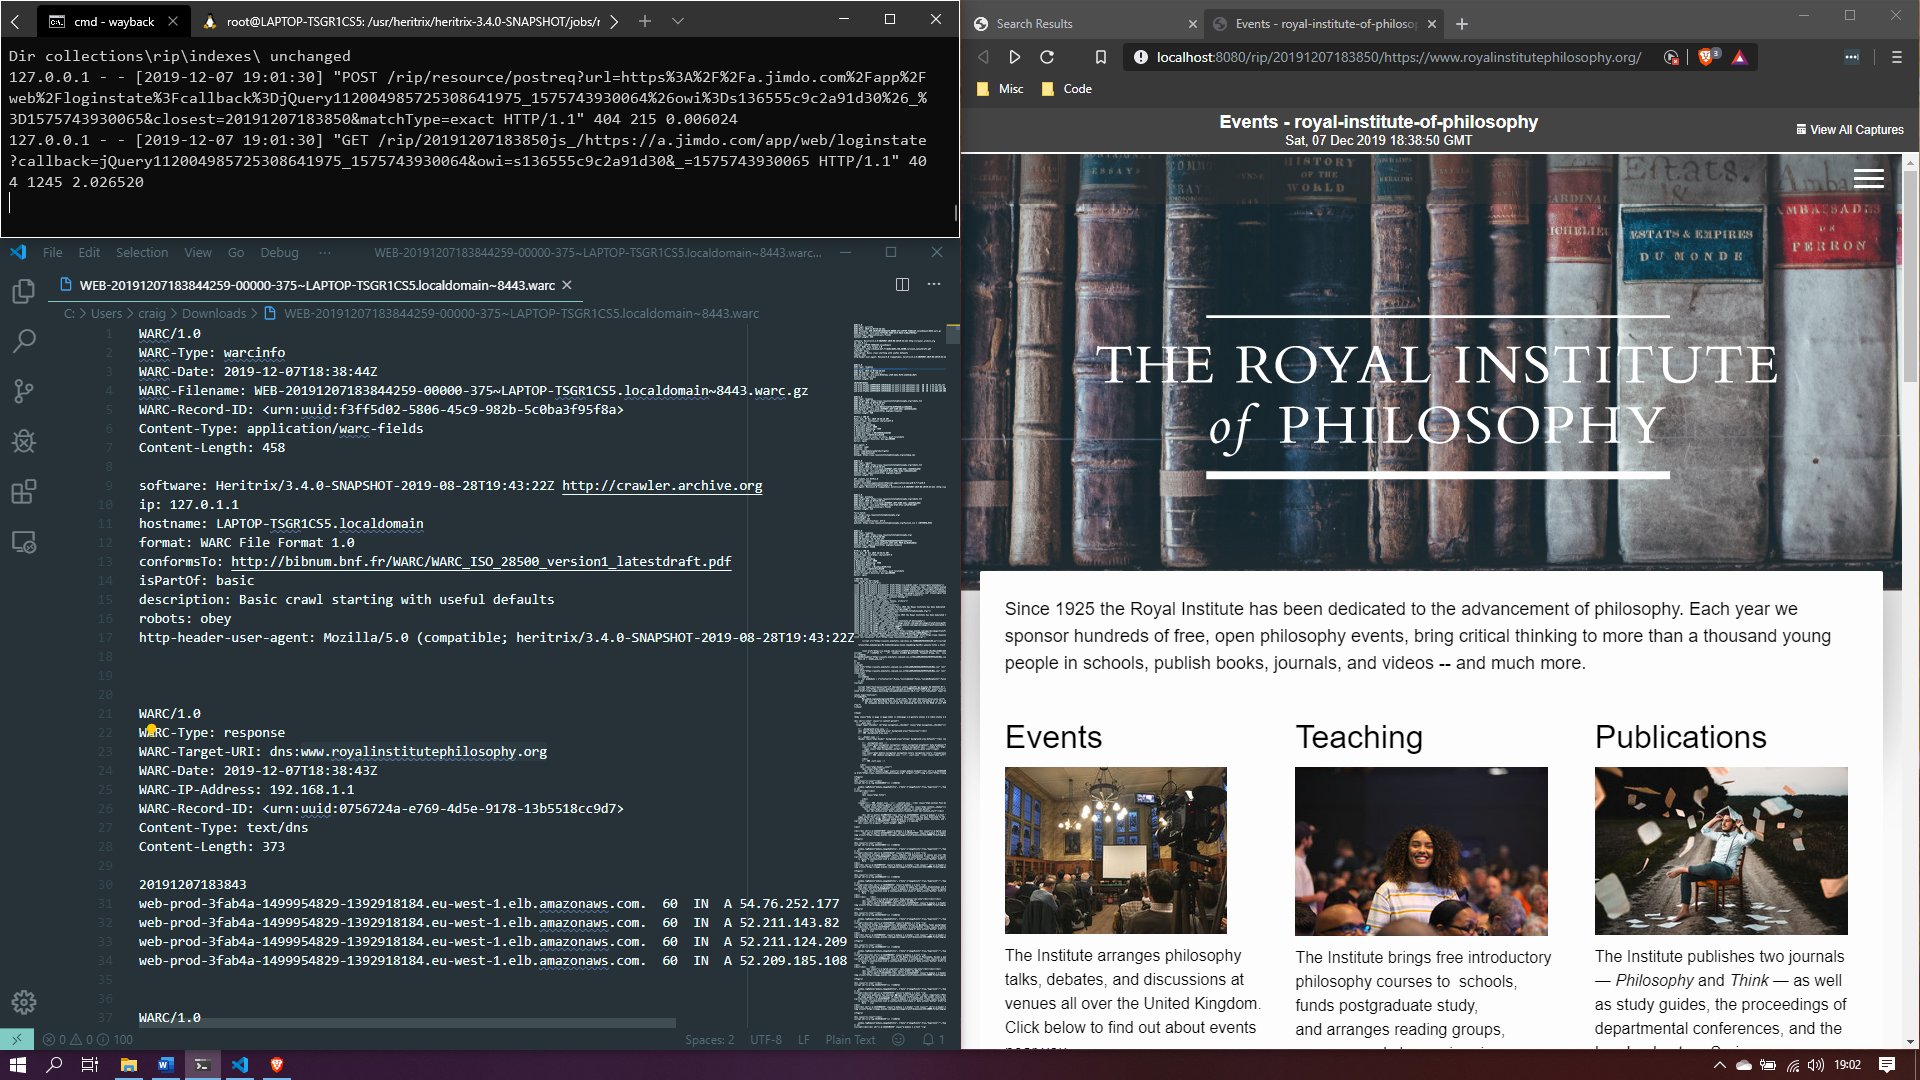Open bibnum.bnf.fr WARC pdf link in editor
Screen dimensions: 1920x1080
(x=481, y=561)
